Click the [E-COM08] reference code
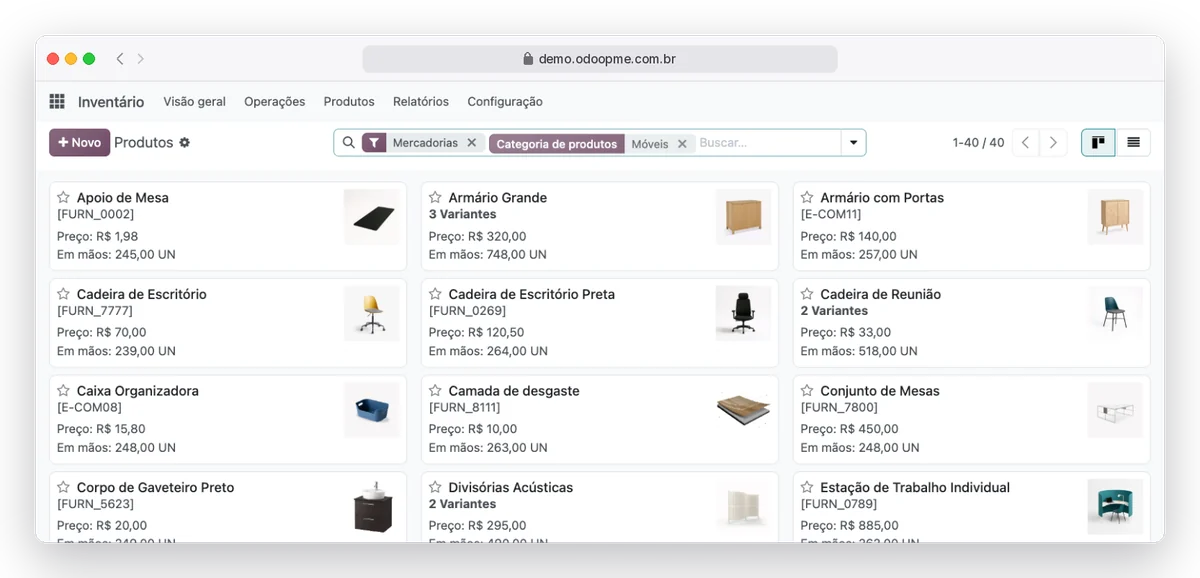The image size is (1200, 578). 89,408
